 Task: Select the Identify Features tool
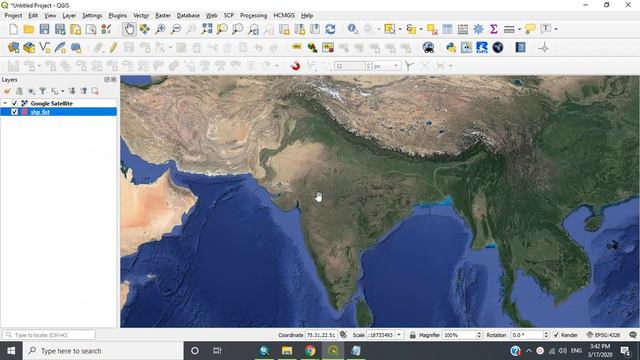(x=353, y=29)
